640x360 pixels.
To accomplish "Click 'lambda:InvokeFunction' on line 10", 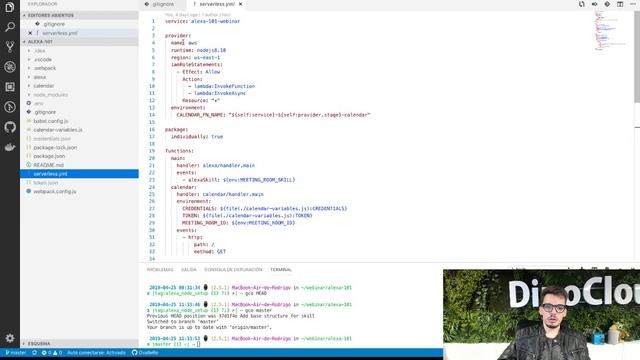I will coord(224,86).
